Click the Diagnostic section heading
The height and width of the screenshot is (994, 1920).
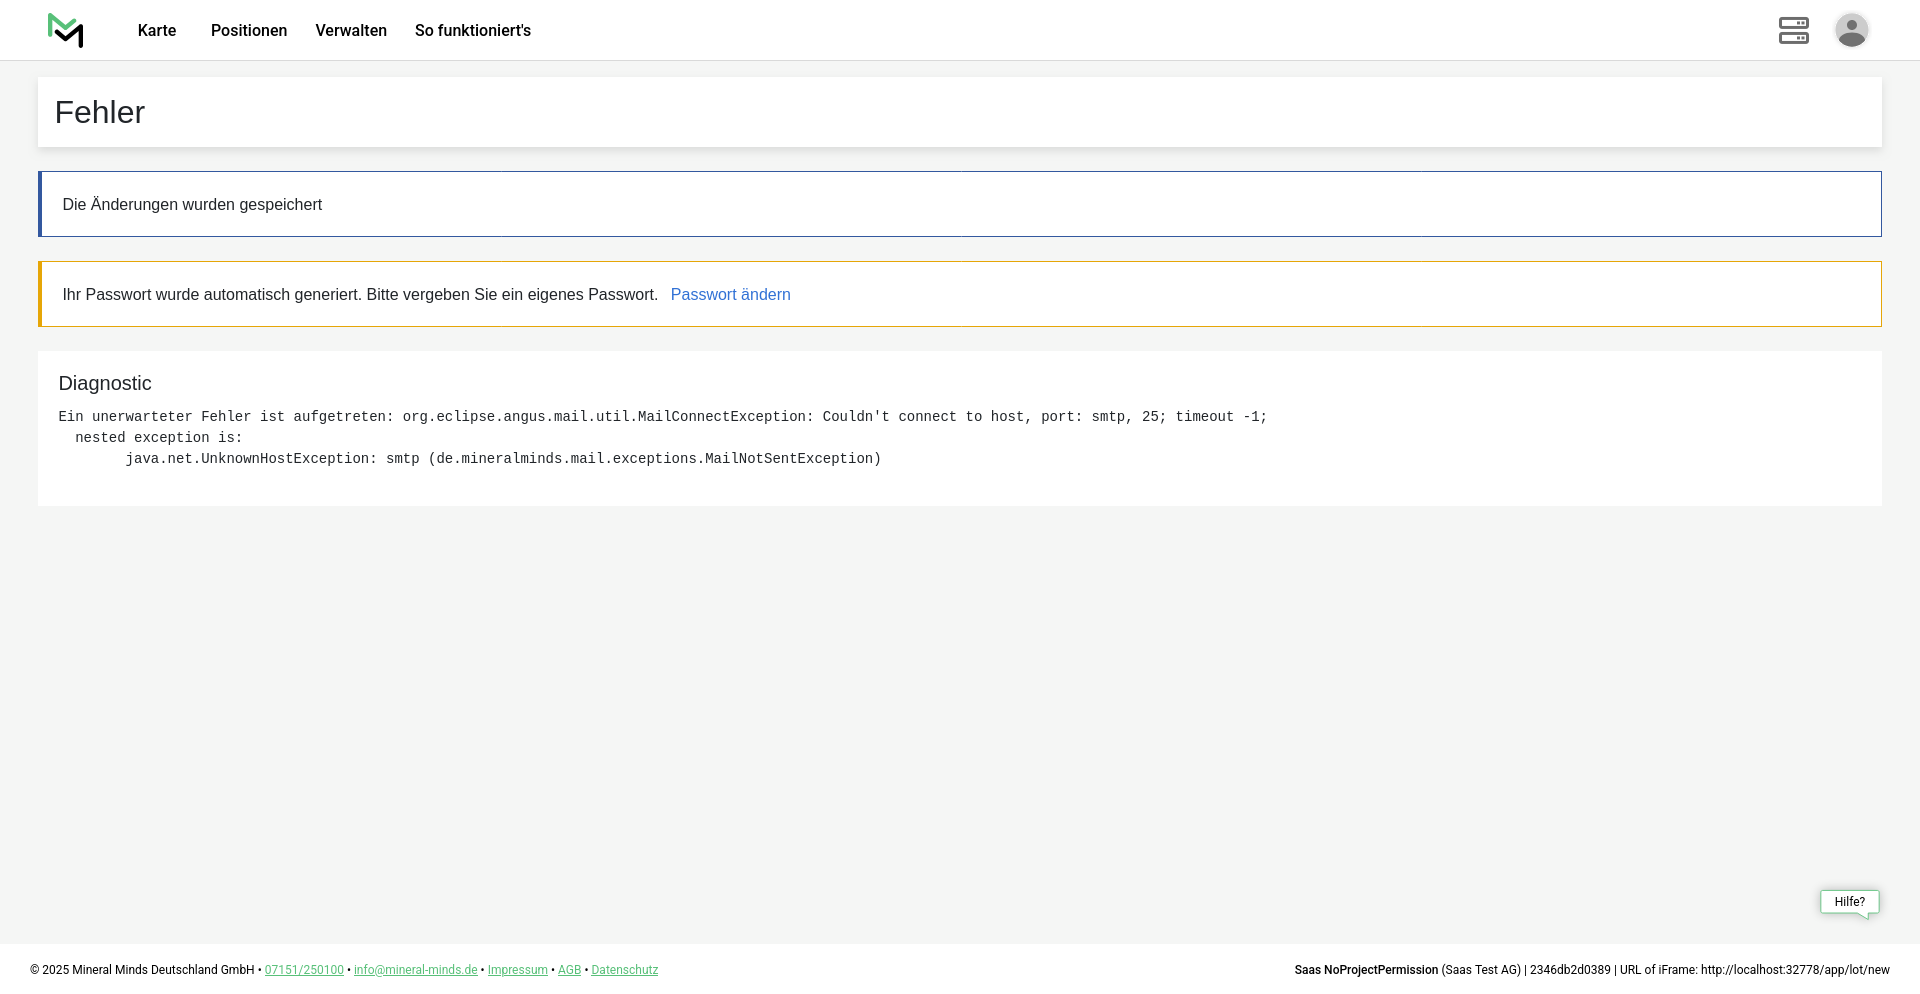105,384
